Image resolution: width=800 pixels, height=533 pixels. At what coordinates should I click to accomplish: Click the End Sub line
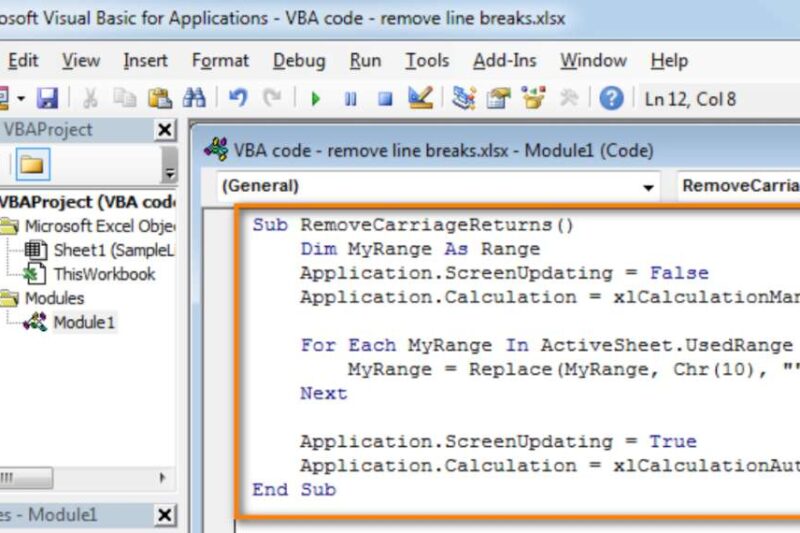(294, 490)
